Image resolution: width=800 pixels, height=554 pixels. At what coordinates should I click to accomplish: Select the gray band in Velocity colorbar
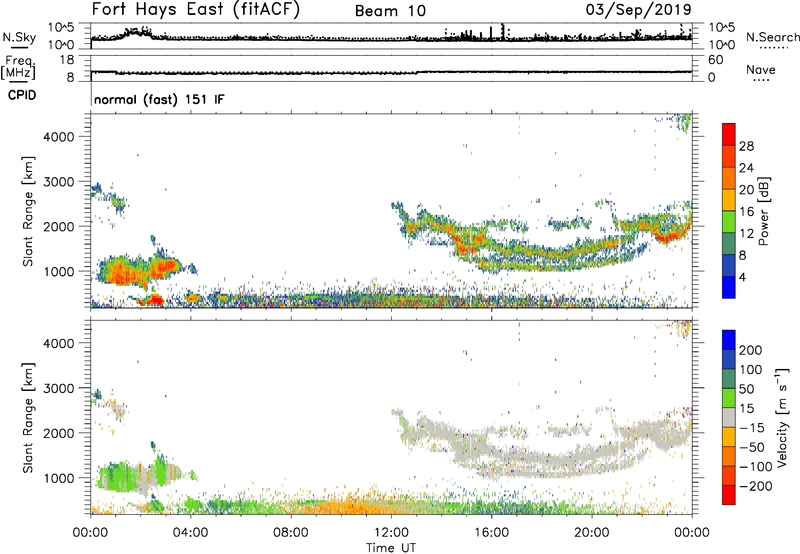[729, 417]
